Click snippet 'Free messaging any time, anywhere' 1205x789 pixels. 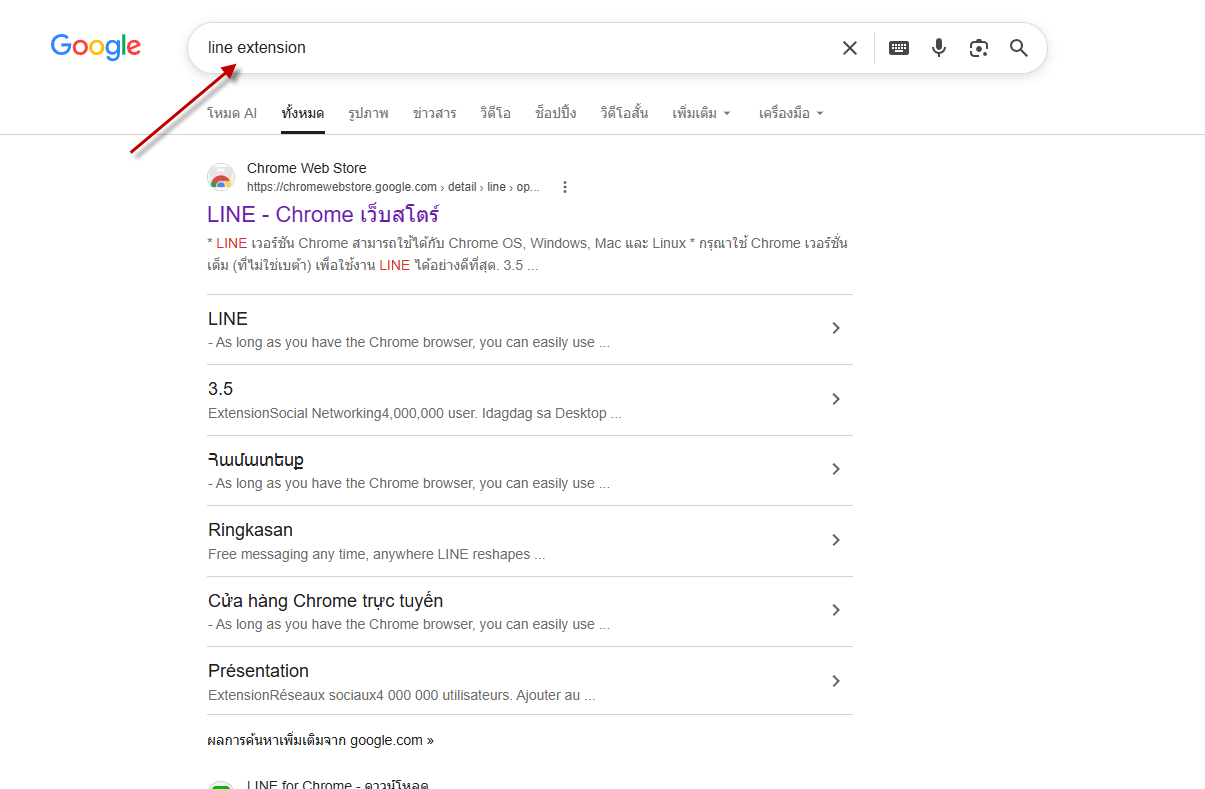tap(321, 554)
